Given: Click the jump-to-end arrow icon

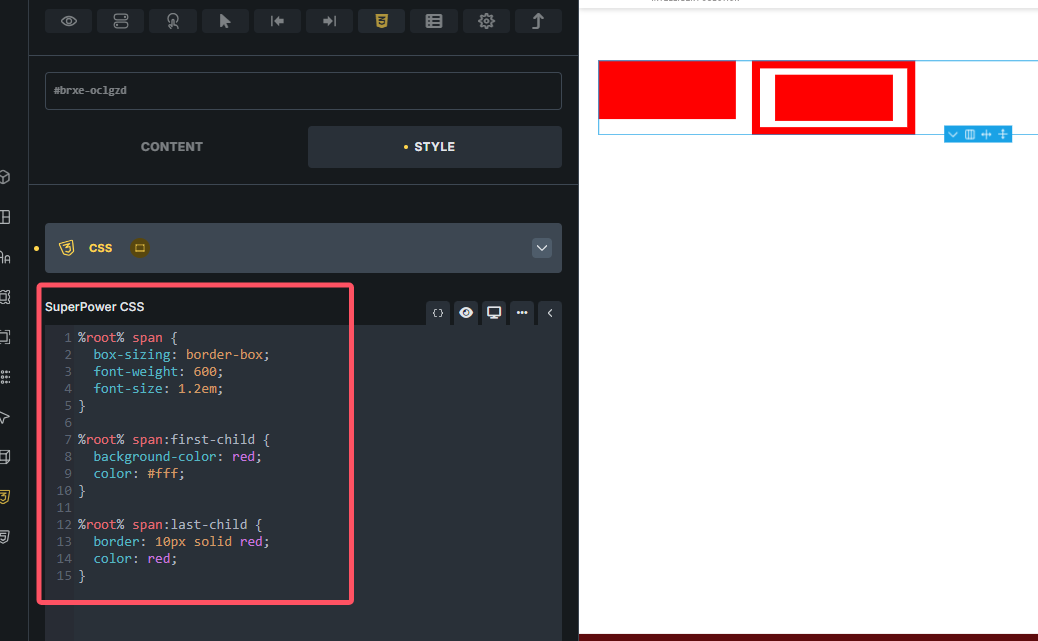Looking at the screenshot, I should click(329, 21).
